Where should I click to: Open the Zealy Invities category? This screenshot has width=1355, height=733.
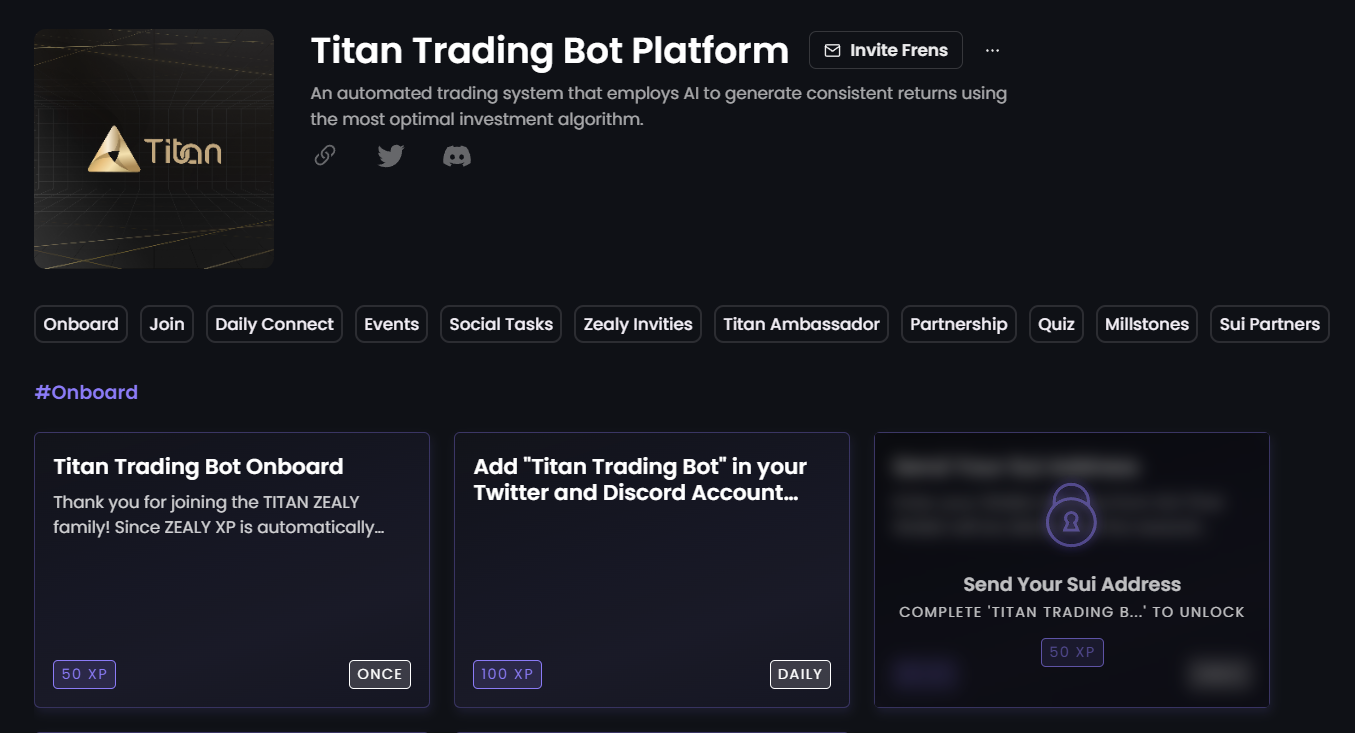click(637, 323)
